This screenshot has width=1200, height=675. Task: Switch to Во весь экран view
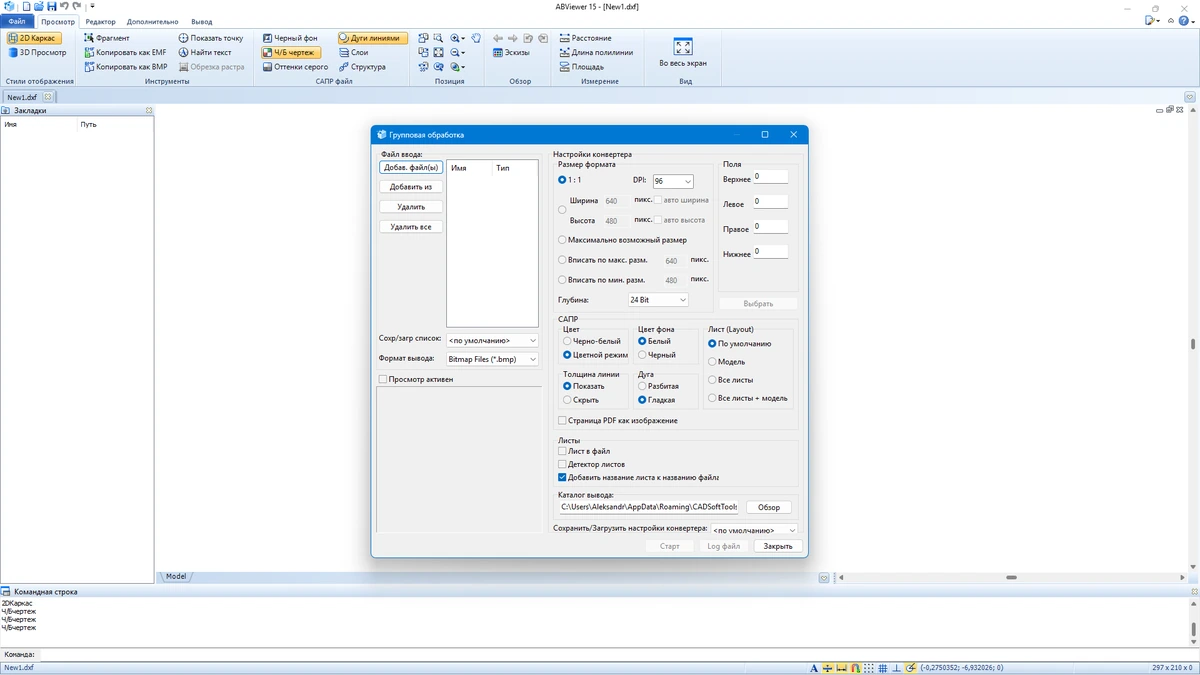pyautogui.click(x=683, y=52)
